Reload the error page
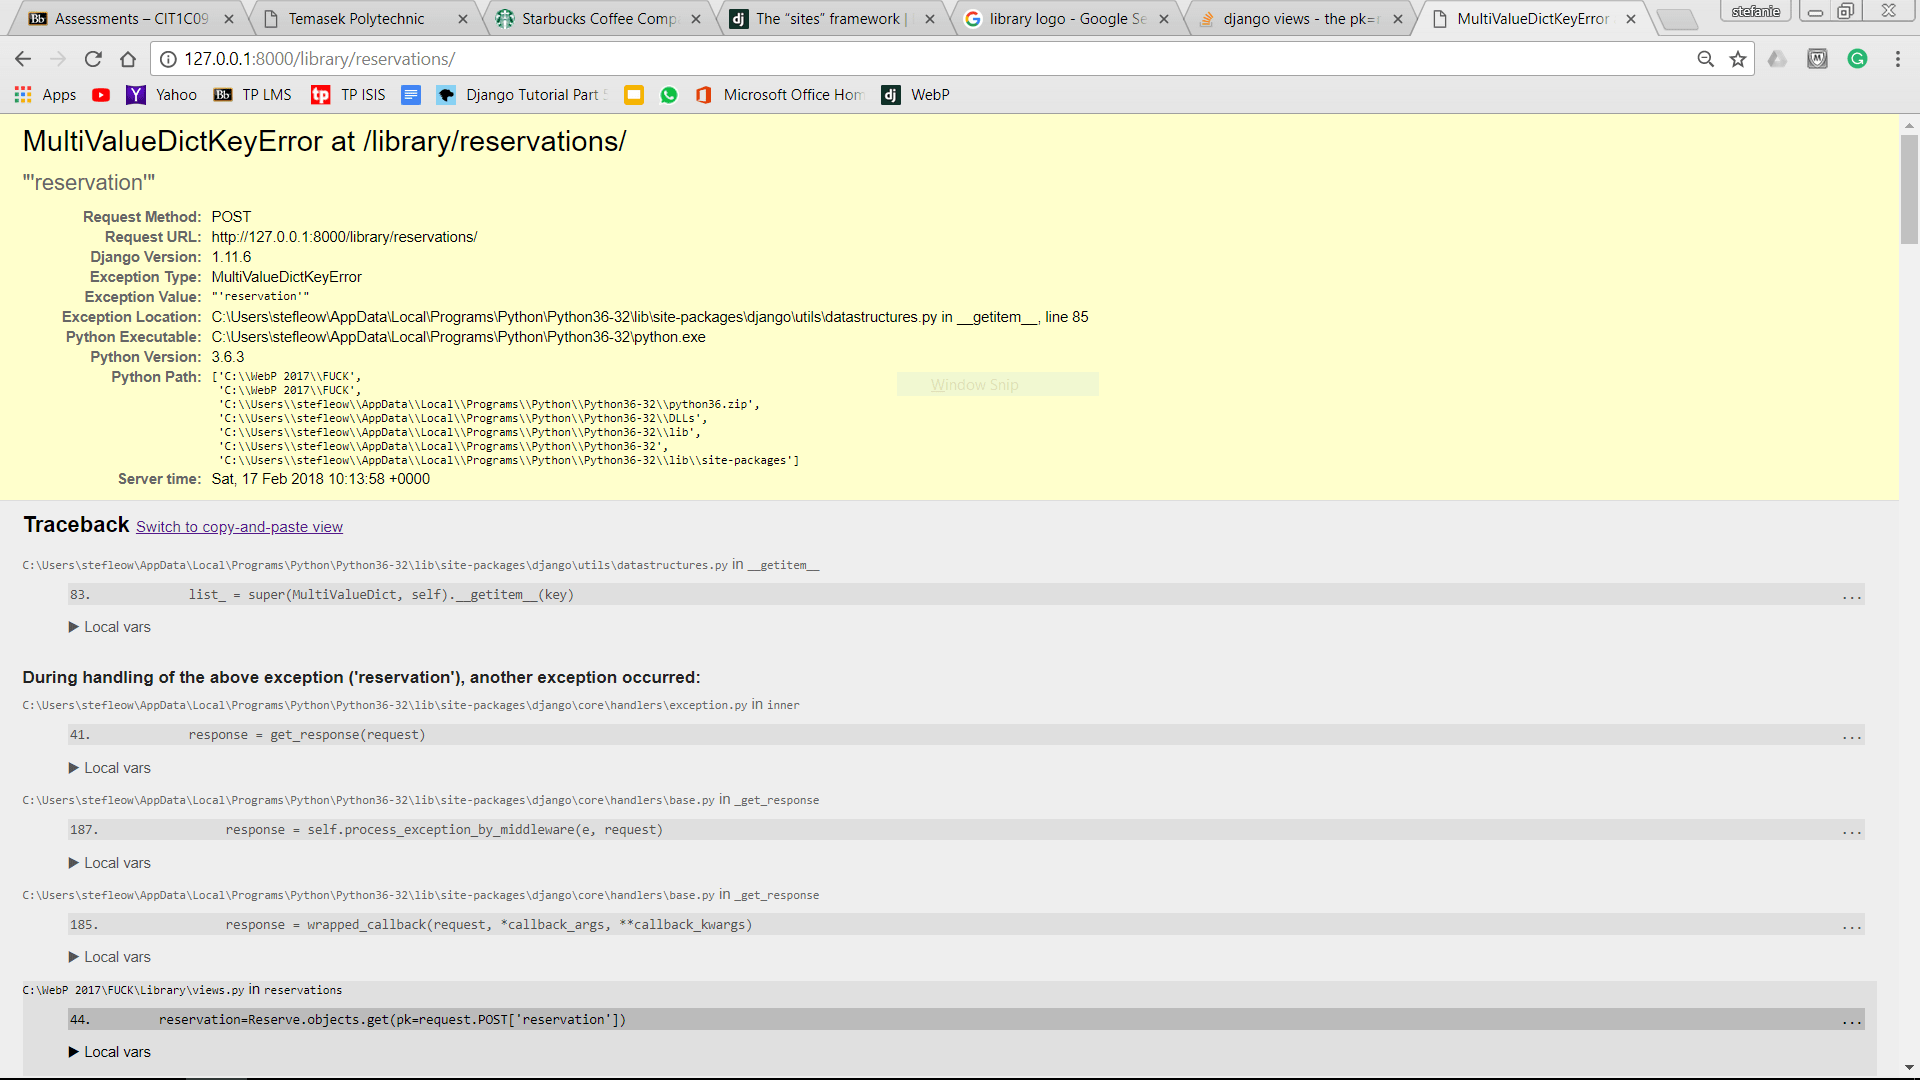 pos(93,58)
